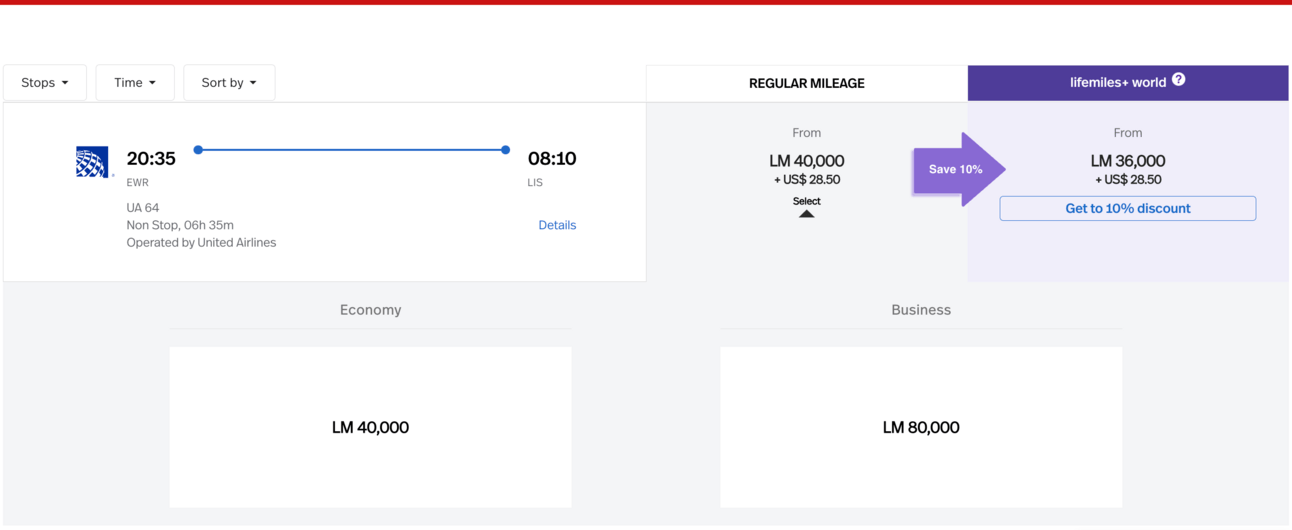The image size is (1292, 530).
Task: Click the departure dot on the route line
Action: (198, 150)
